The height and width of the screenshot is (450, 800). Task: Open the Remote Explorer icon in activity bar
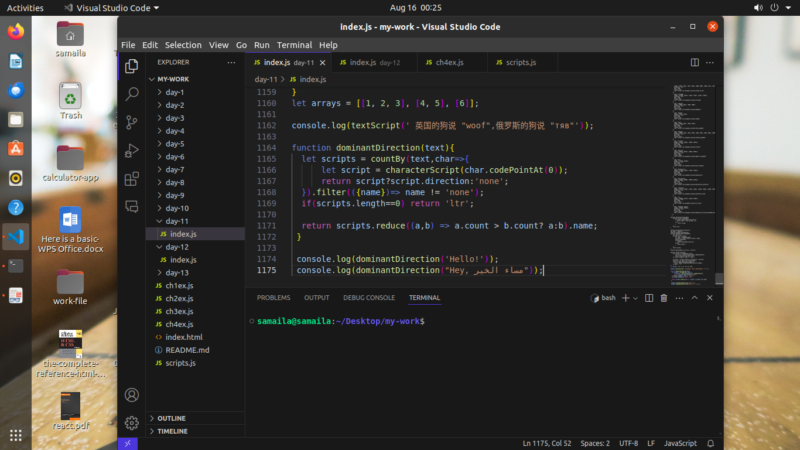(132, 207)
